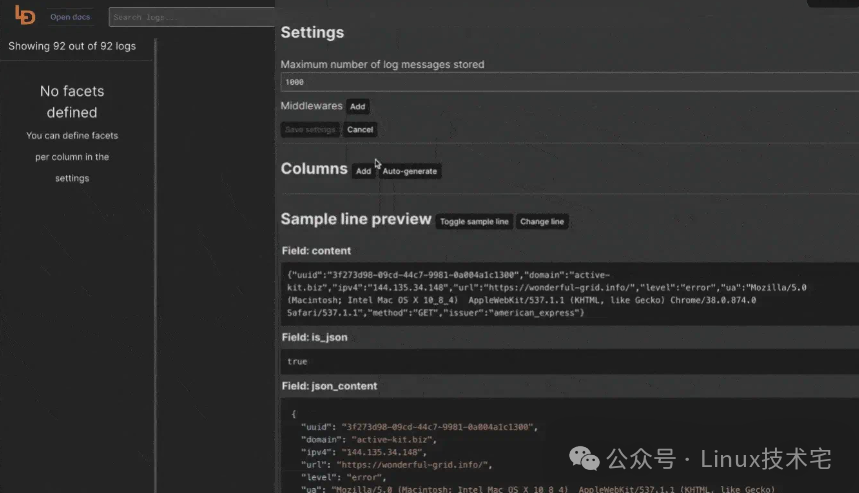Click the Showing 92 out of 92 logs counter
The height and width of the screenshot is (493, 859).
(72, 46)
